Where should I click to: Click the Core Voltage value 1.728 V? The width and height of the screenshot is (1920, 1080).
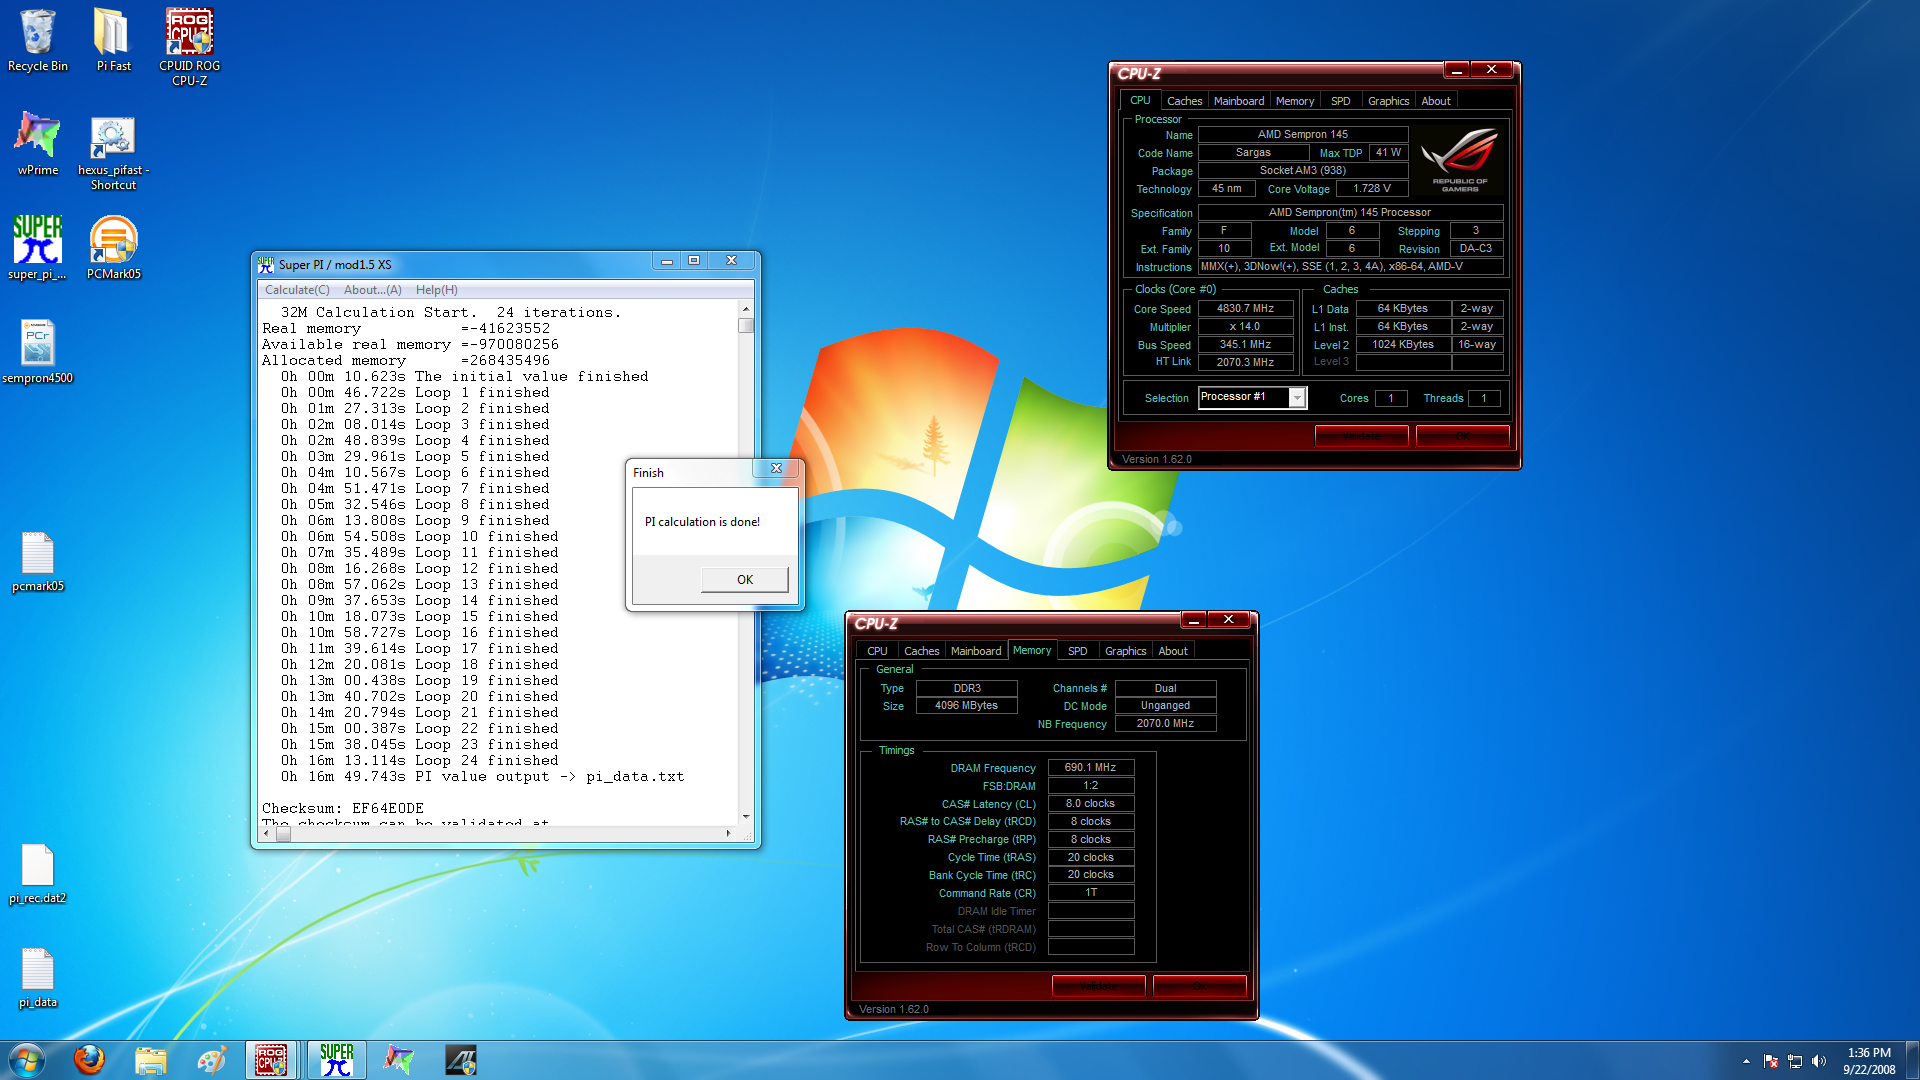1372,189
